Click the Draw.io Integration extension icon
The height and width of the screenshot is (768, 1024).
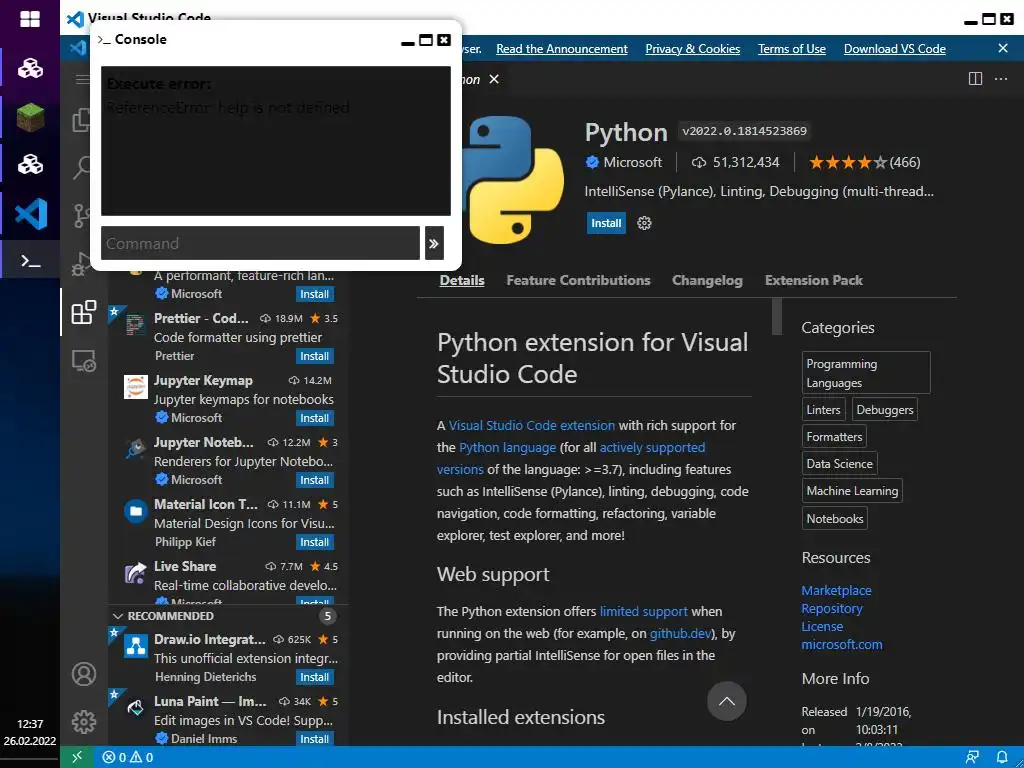136,647
